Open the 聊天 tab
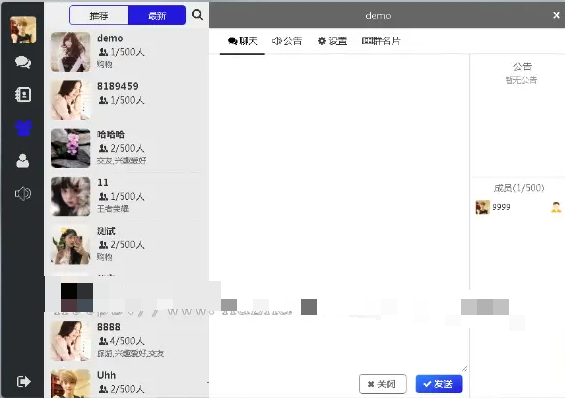The height and width of the screenshot is (398, 565). [243, 41]
